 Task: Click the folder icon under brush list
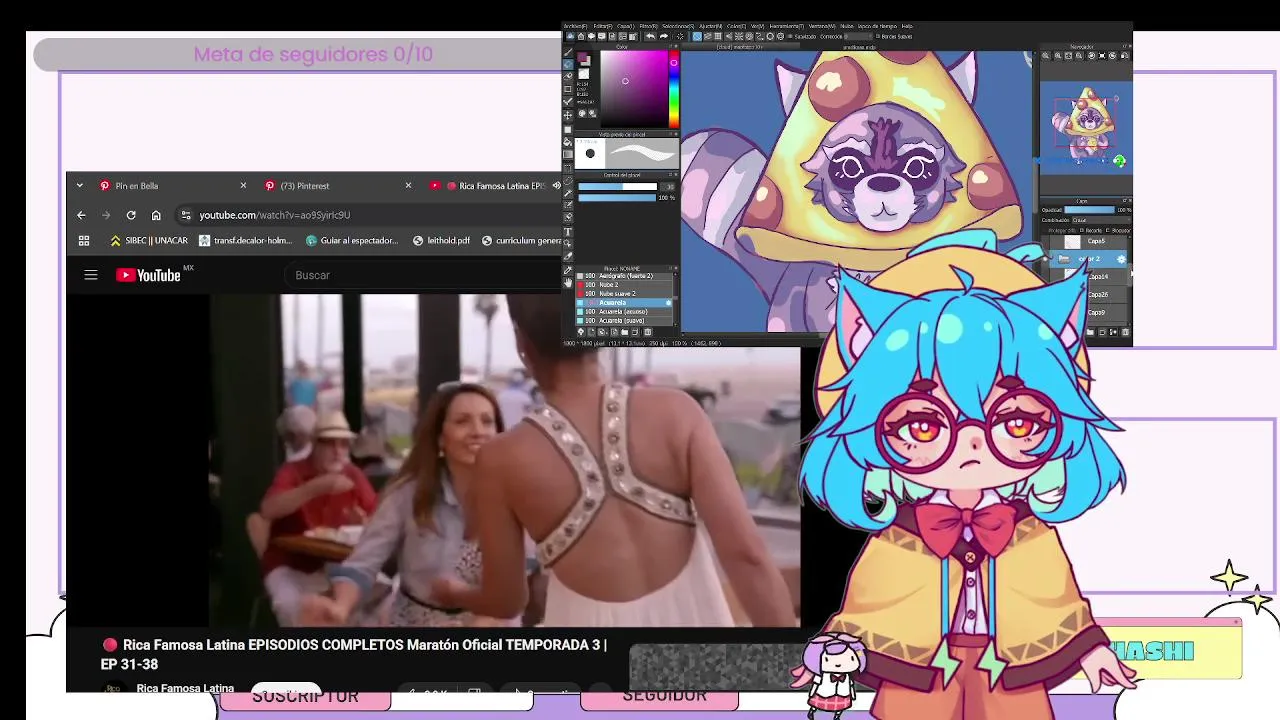click(x=624, y=332)
